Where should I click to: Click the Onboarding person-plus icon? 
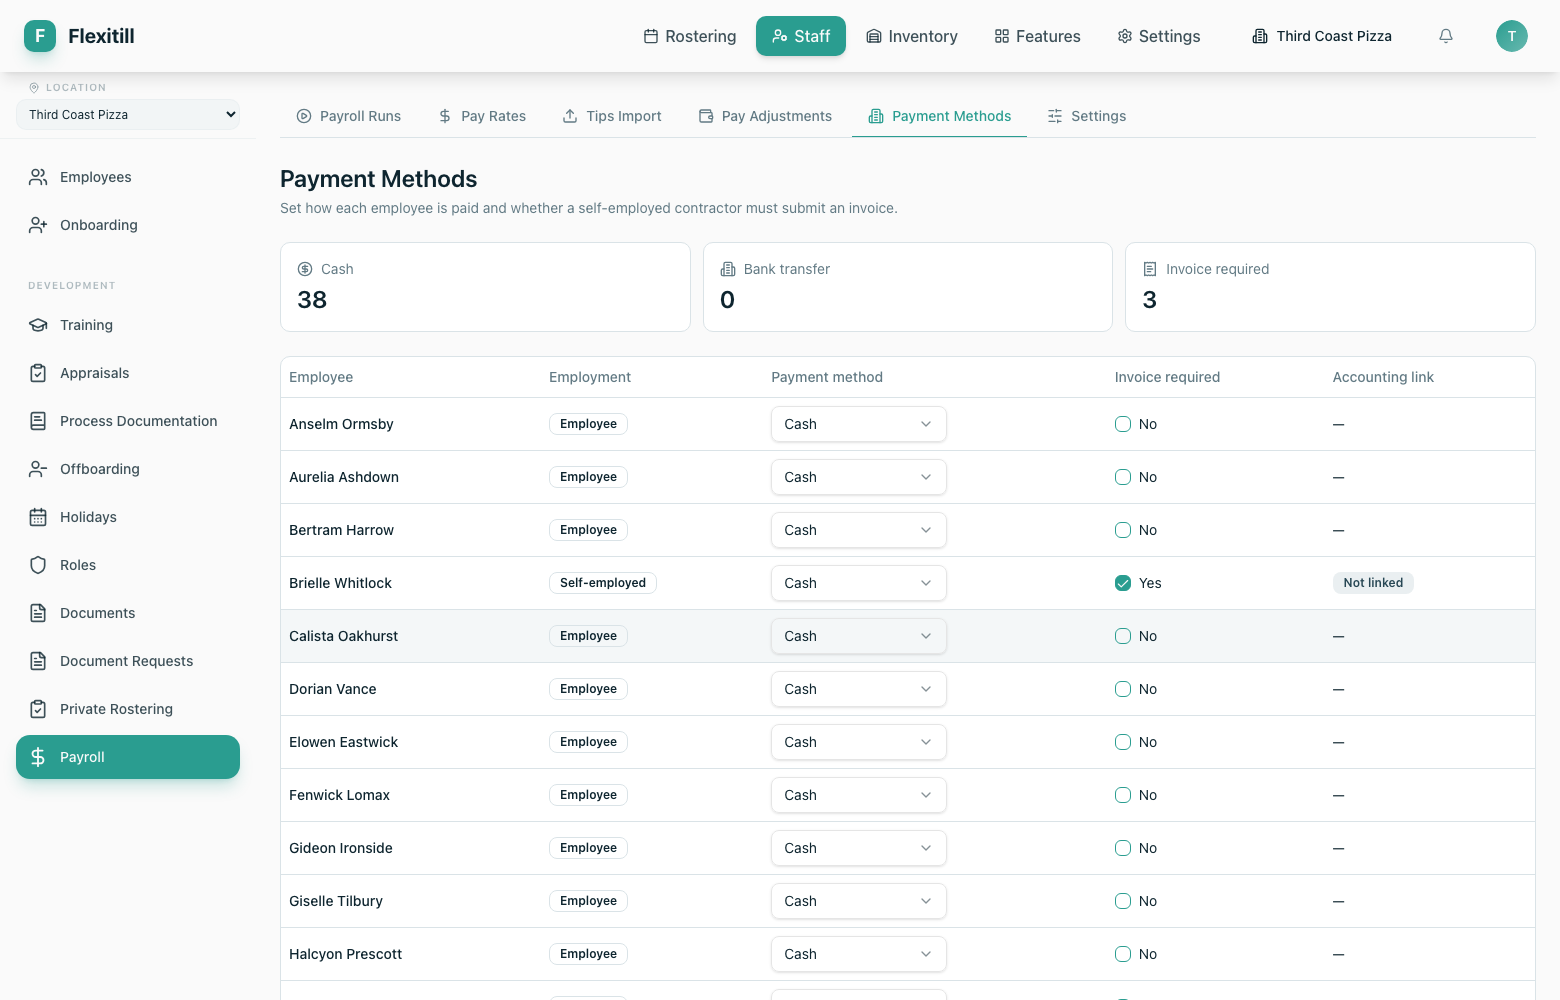click(38, 225)
